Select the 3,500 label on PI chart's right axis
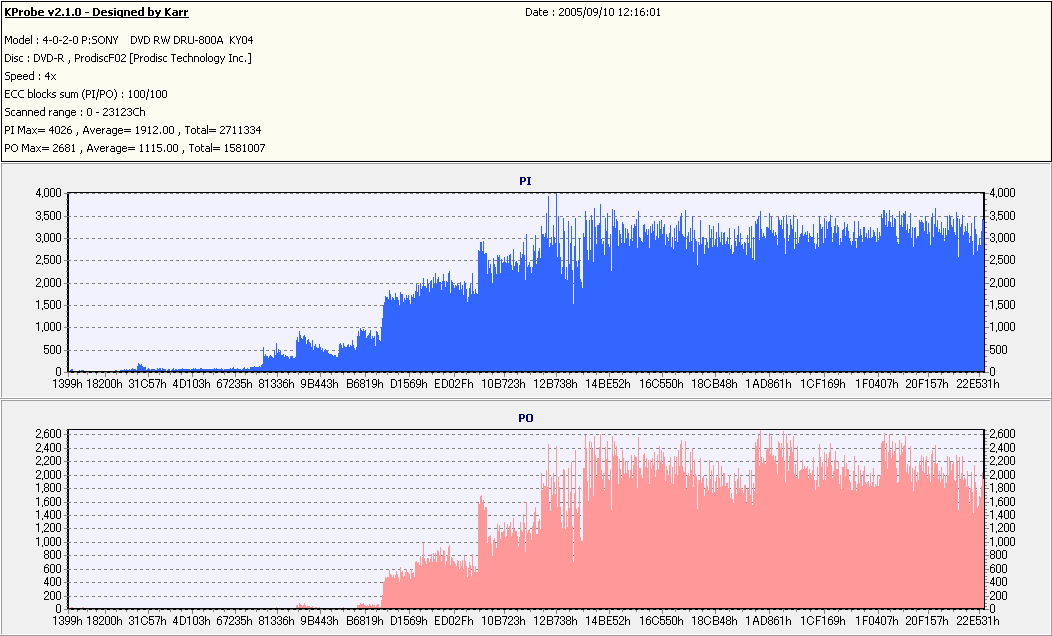This screenshot has width=1052, height=636. pyautogui.click(x=1002, y=216)
